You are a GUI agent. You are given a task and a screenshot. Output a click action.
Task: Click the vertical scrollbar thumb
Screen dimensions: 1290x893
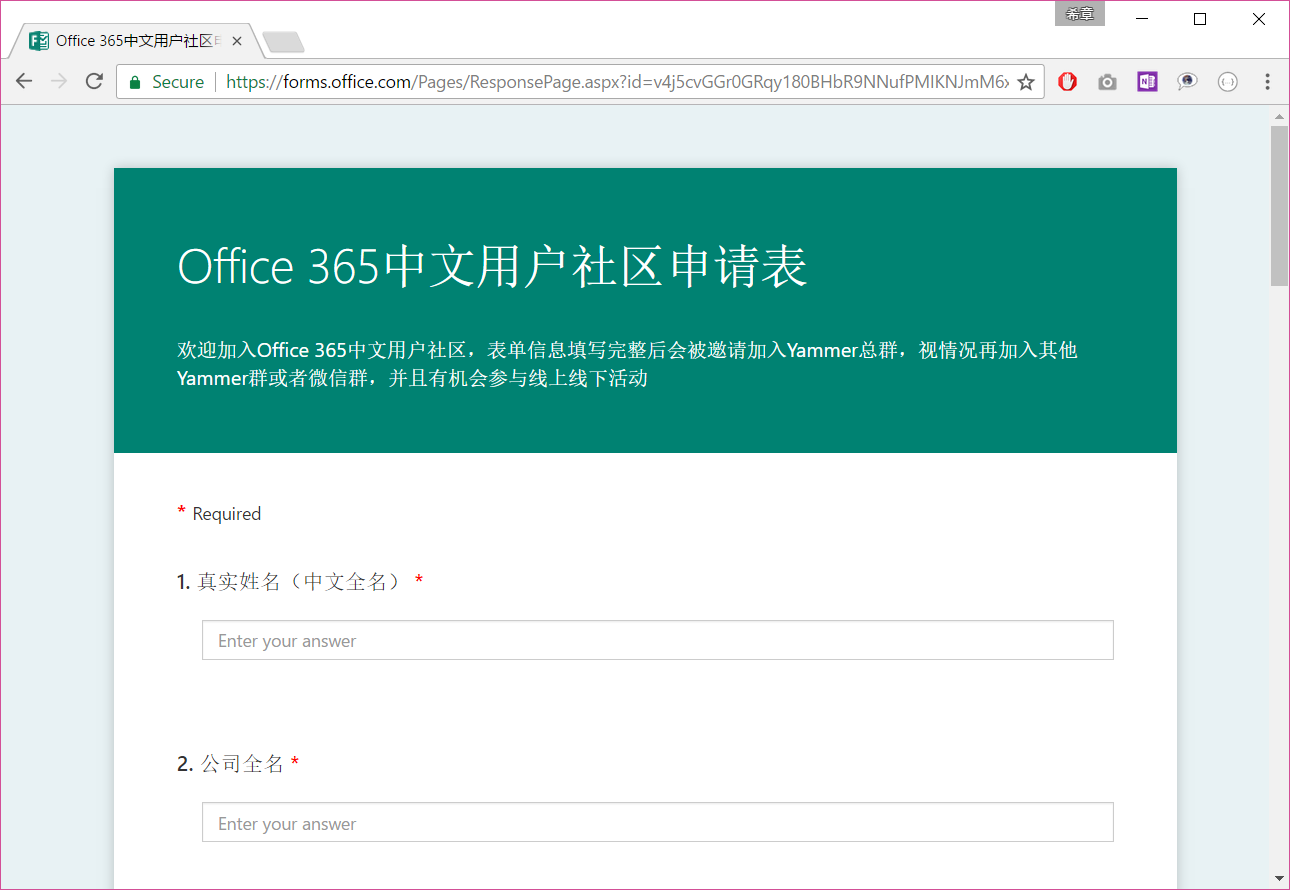(1279, 205)
